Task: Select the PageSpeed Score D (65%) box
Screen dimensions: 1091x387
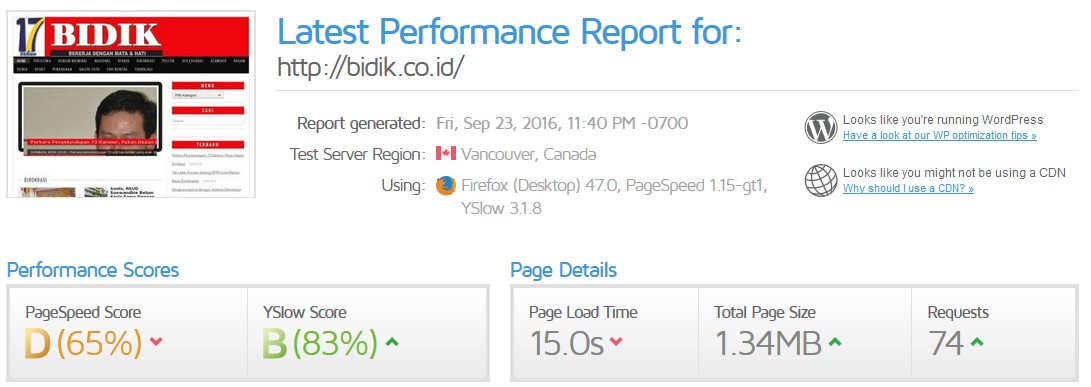Action: point(127,333)
